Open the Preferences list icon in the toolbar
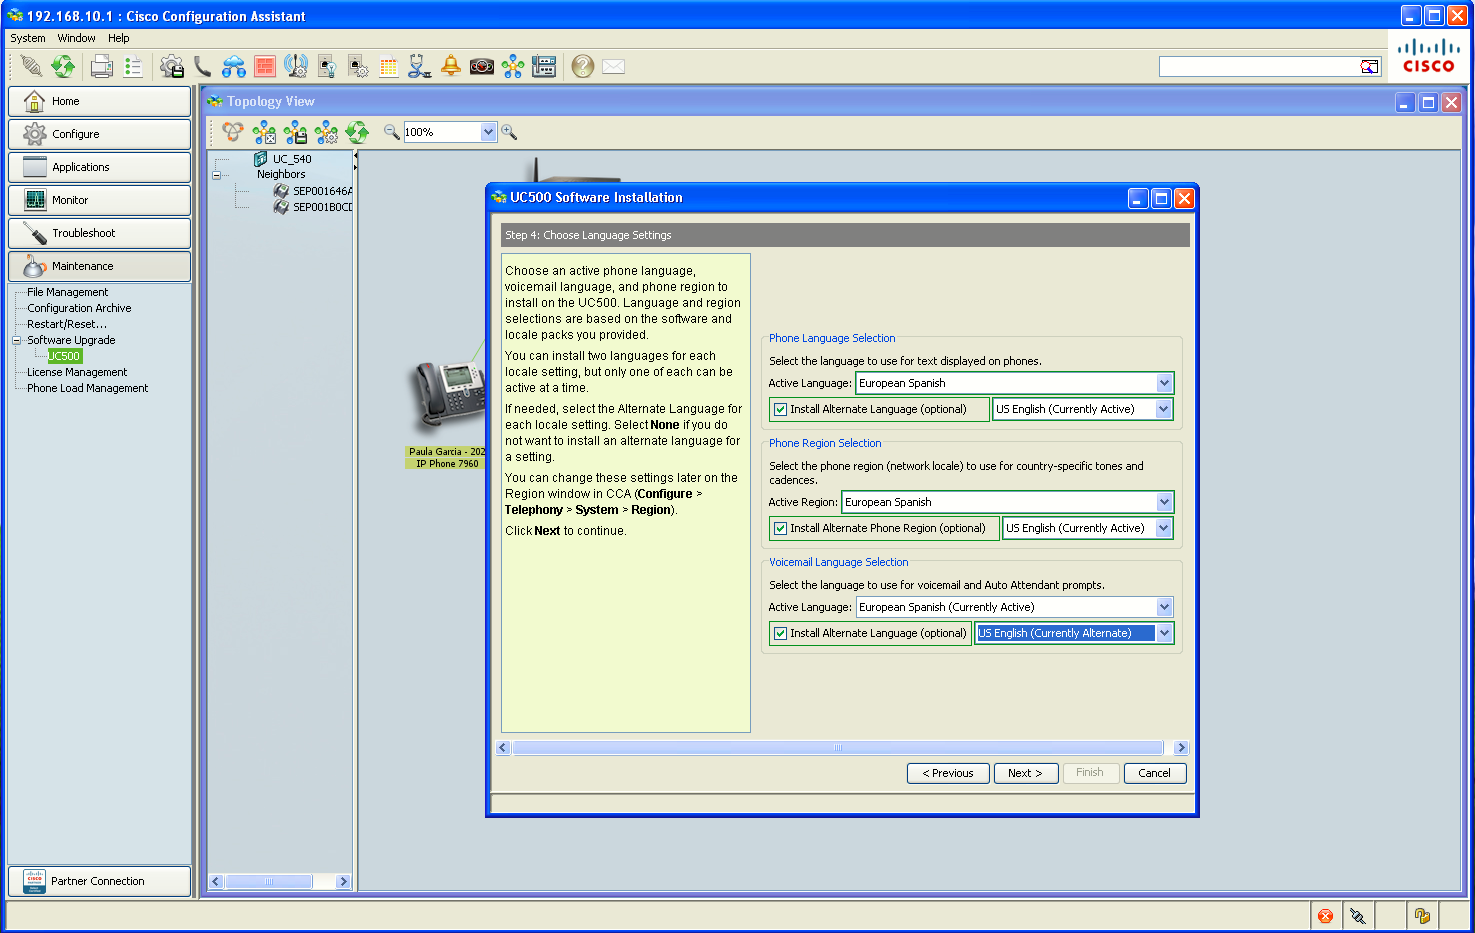The image size is (1475, 933). [133, 66]
